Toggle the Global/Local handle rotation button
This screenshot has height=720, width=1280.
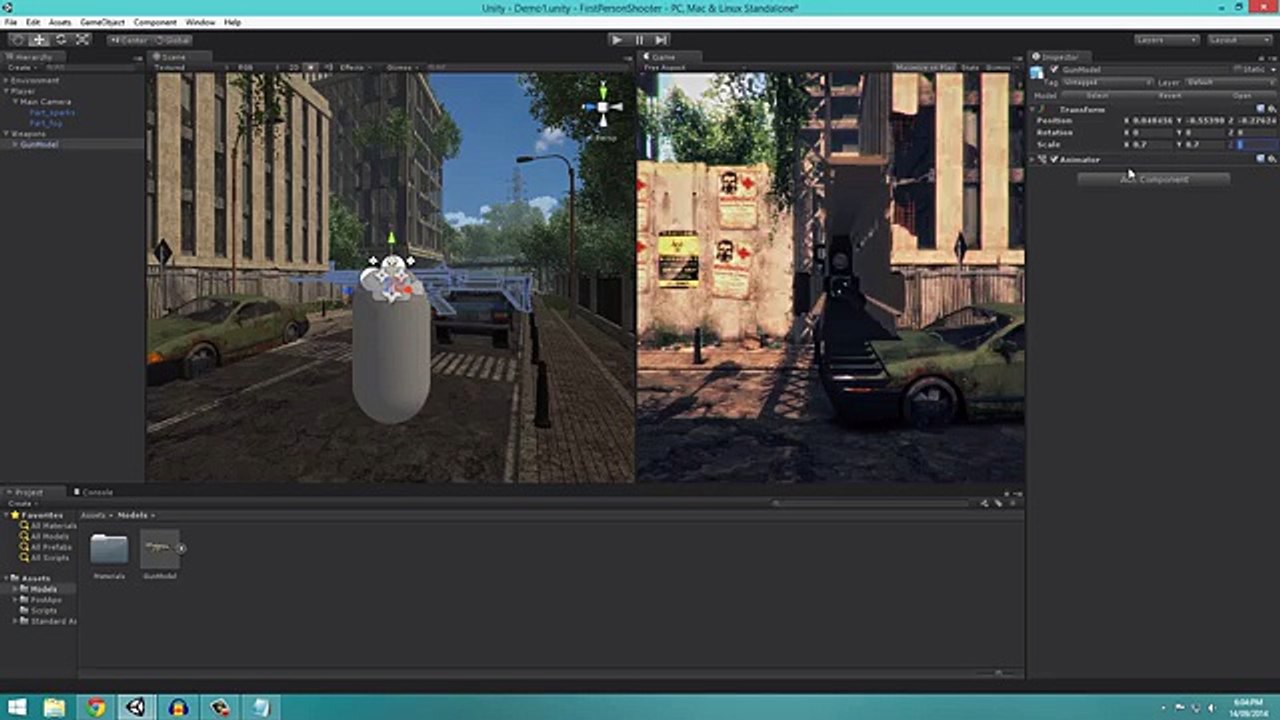[x=171, y=40]
